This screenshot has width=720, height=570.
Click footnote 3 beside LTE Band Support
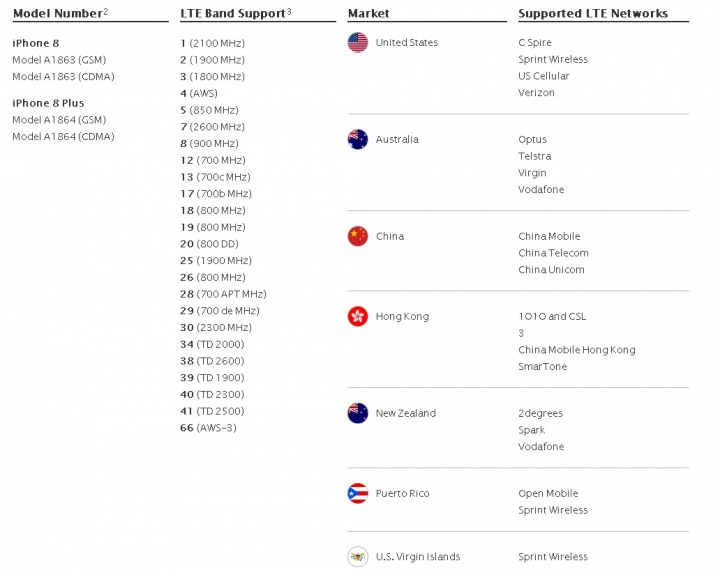(x=289, y=11)
